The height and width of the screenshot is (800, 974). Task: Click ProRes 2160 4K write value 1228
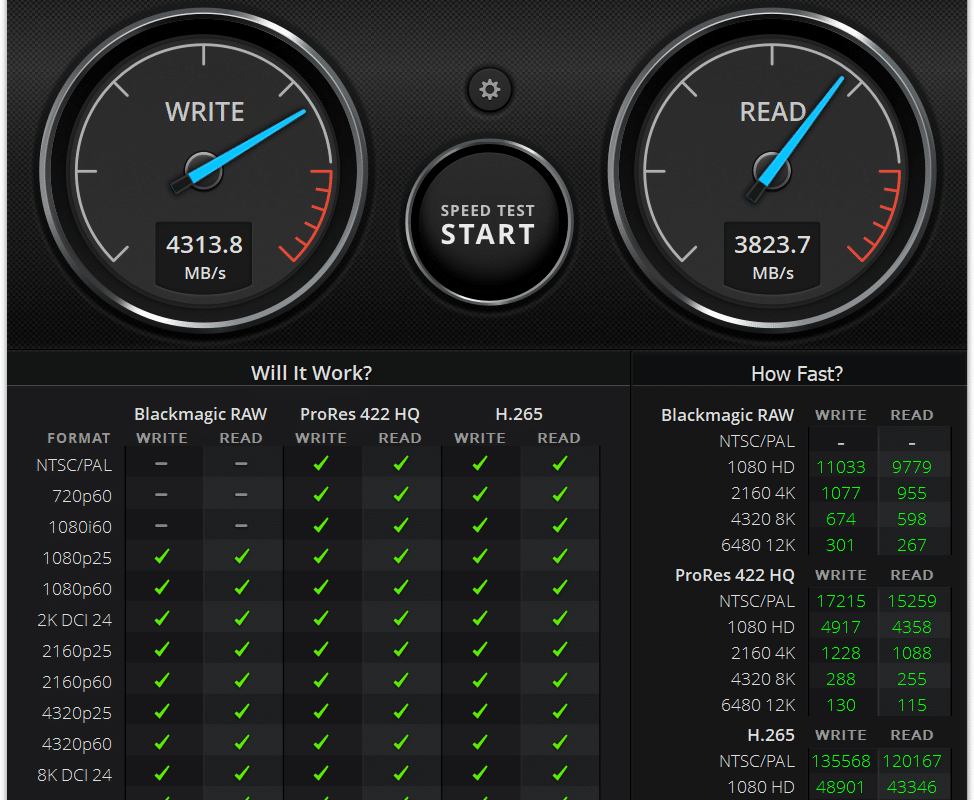(840, 653)
